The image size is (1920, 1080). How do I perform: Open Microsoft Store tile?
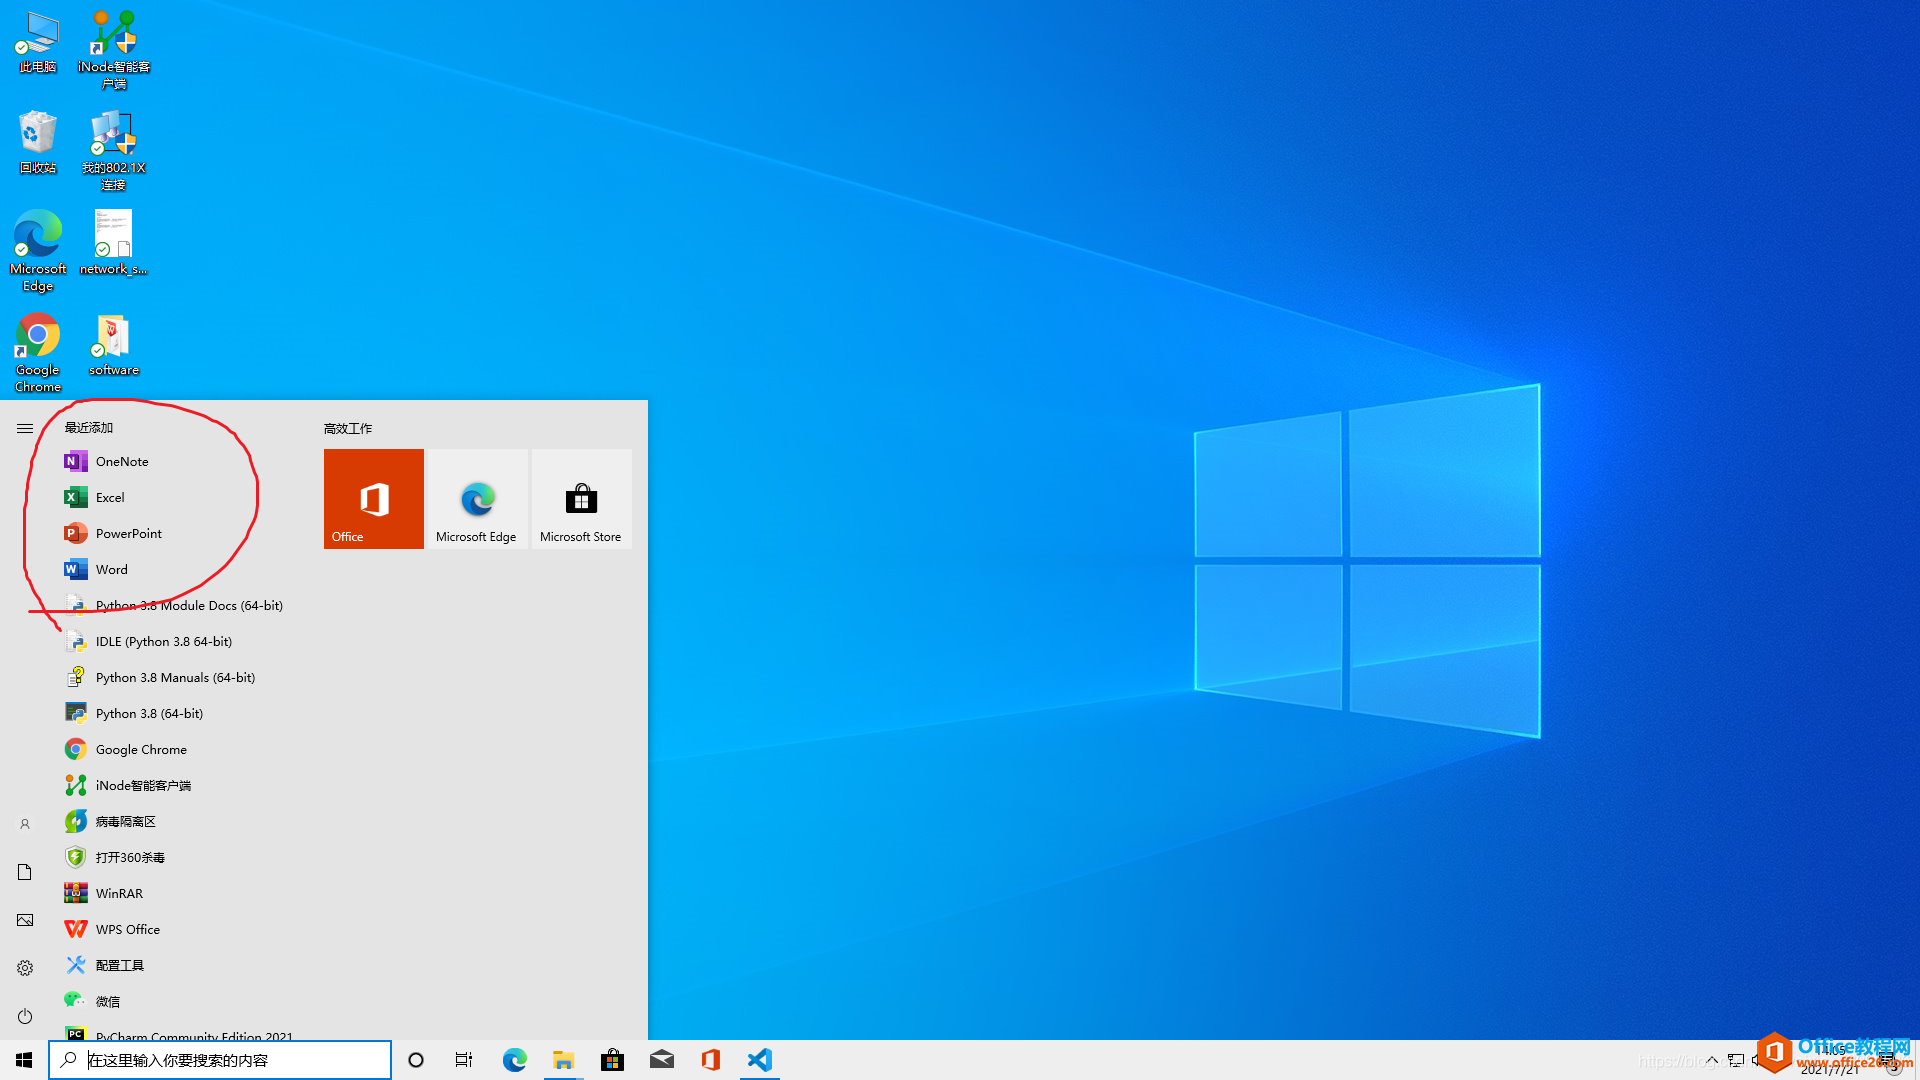coord(580,498)
